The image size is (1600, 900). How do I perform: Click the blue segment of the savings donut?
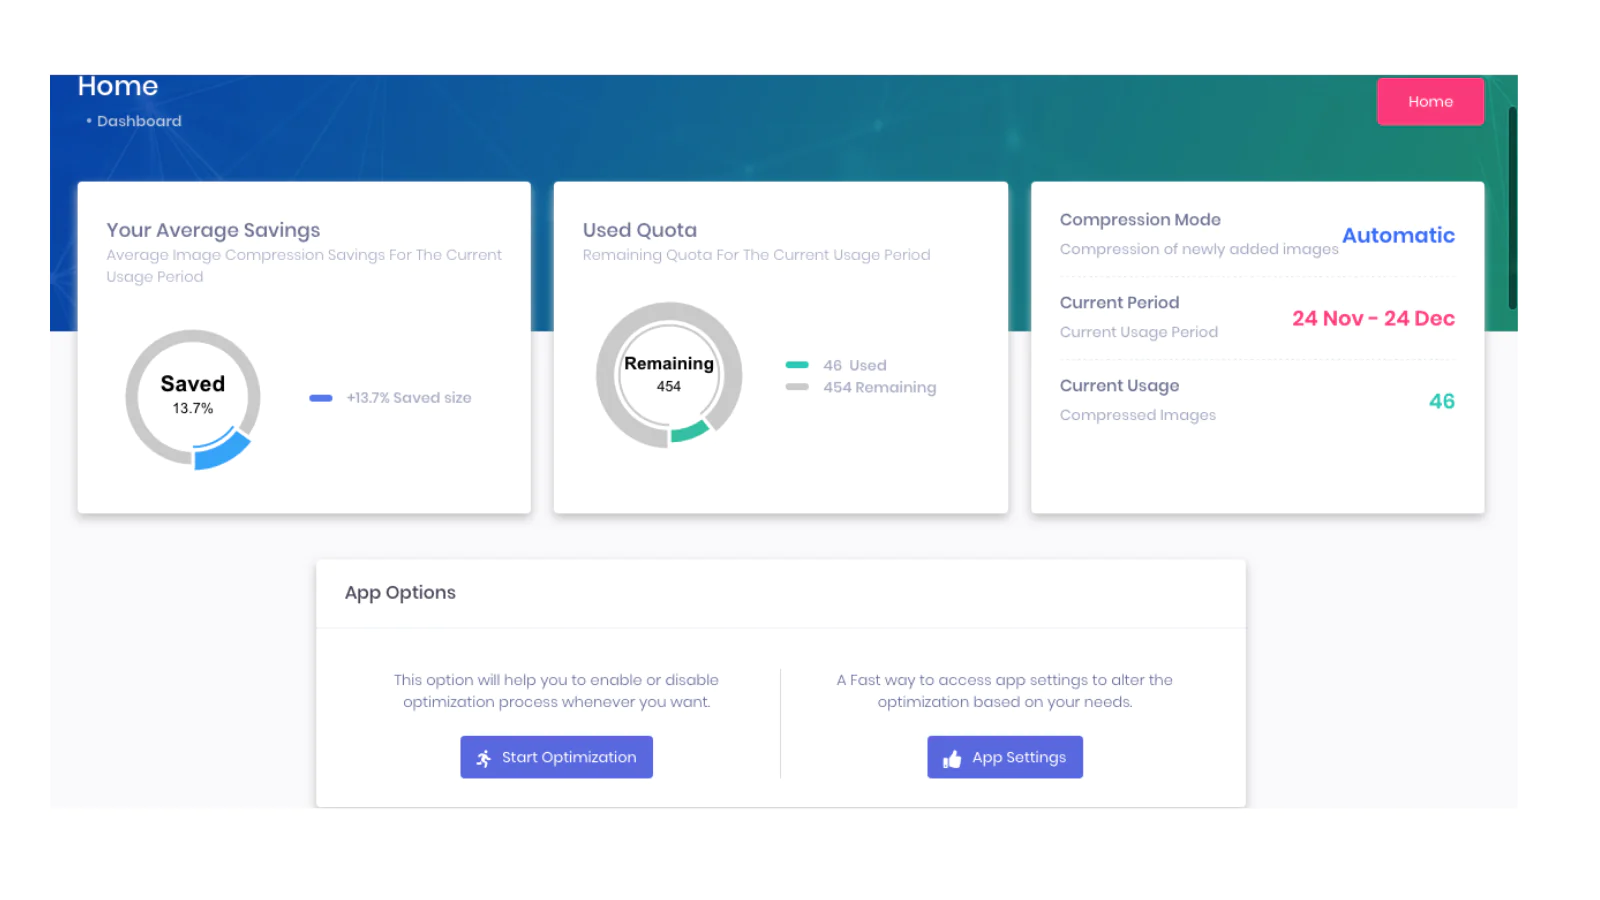(224, 451)
